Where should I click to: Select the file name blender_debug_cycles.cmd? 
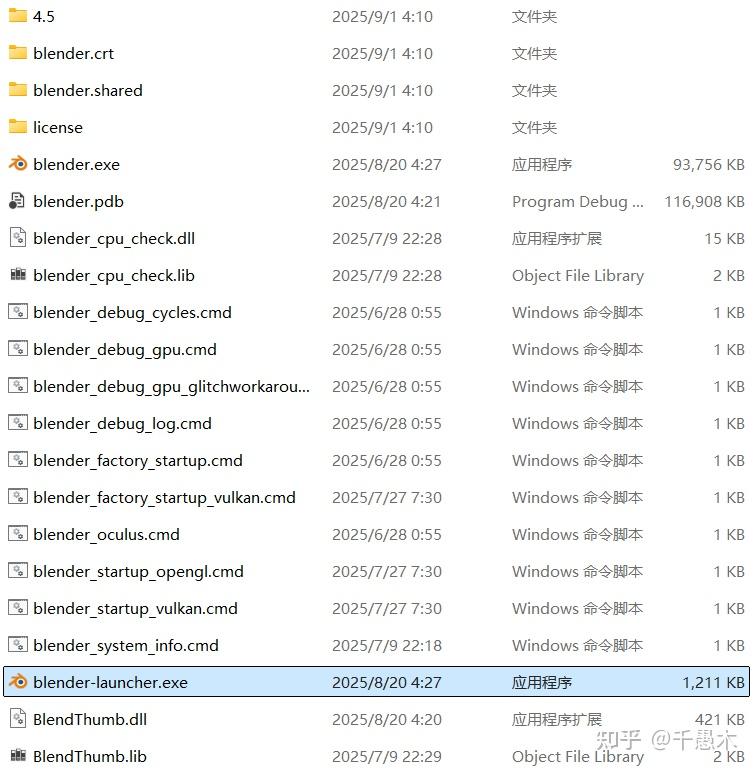[x=132, y=313]
